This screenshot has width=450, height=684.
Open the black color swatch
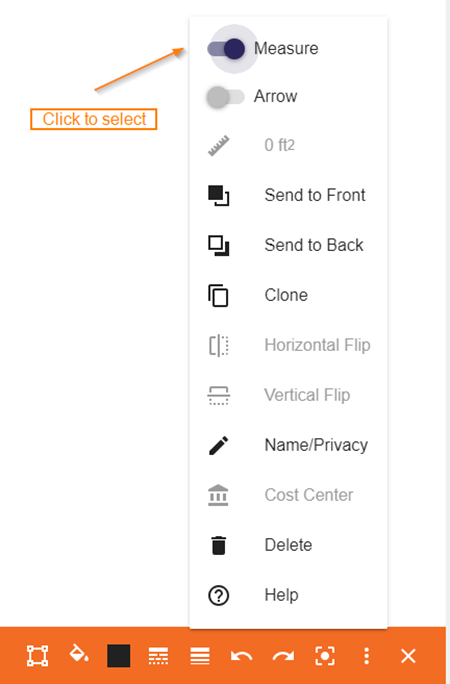[x=119, y=656]
